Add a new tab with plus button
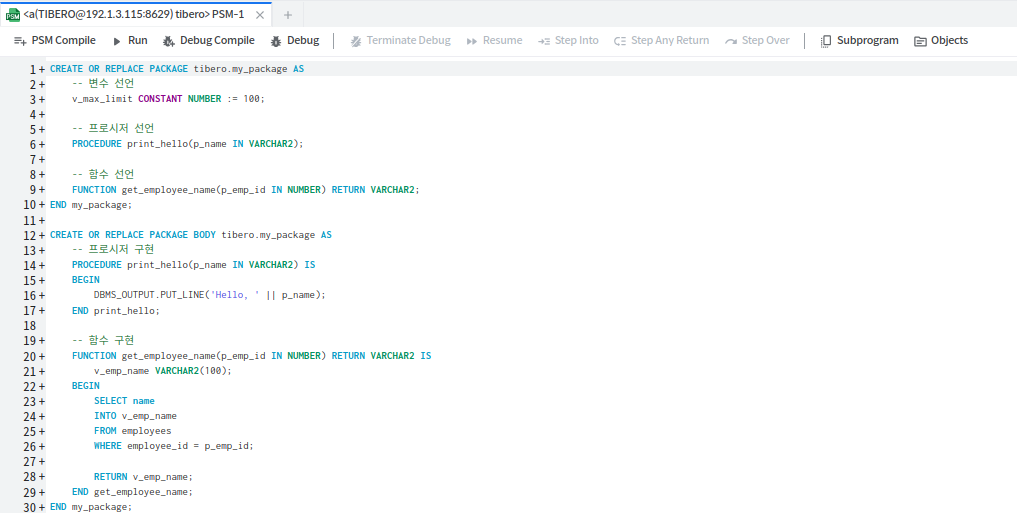This screenshot has width=1017, height=513. point(288,15)
